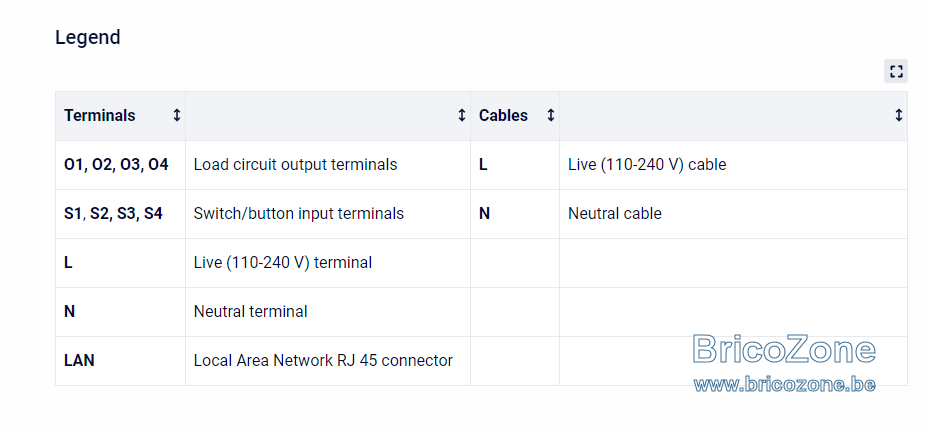Select the Live (110-240 V) terminal cell

tap(328, 263)
